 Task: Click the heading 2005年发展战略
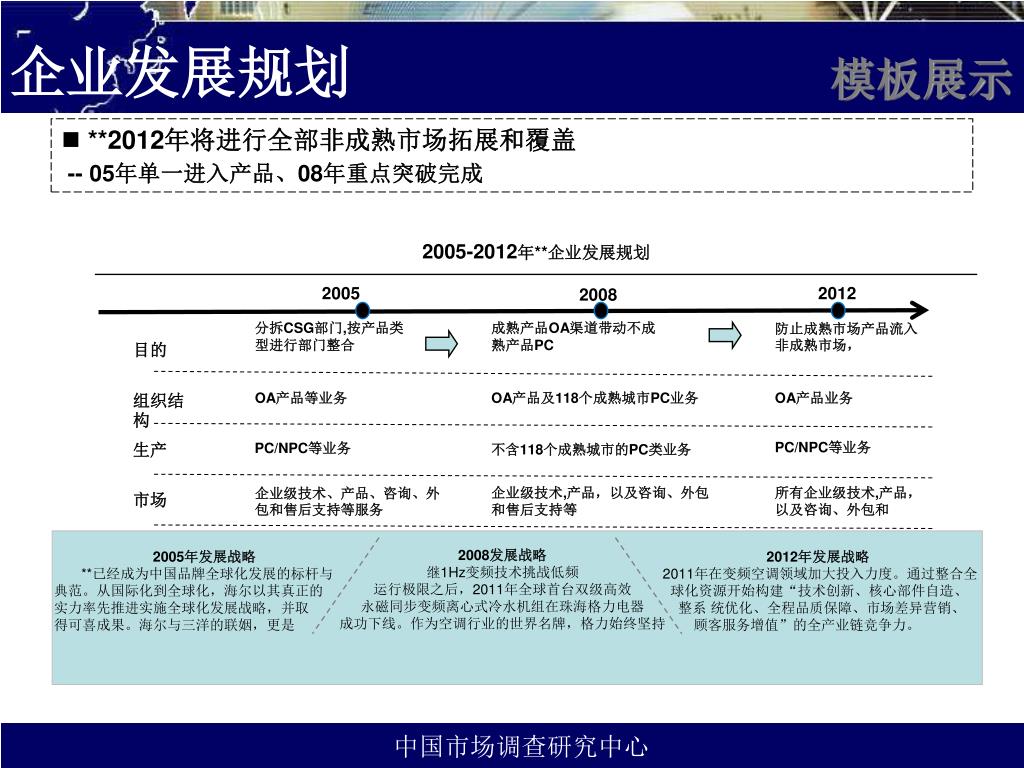204,556
